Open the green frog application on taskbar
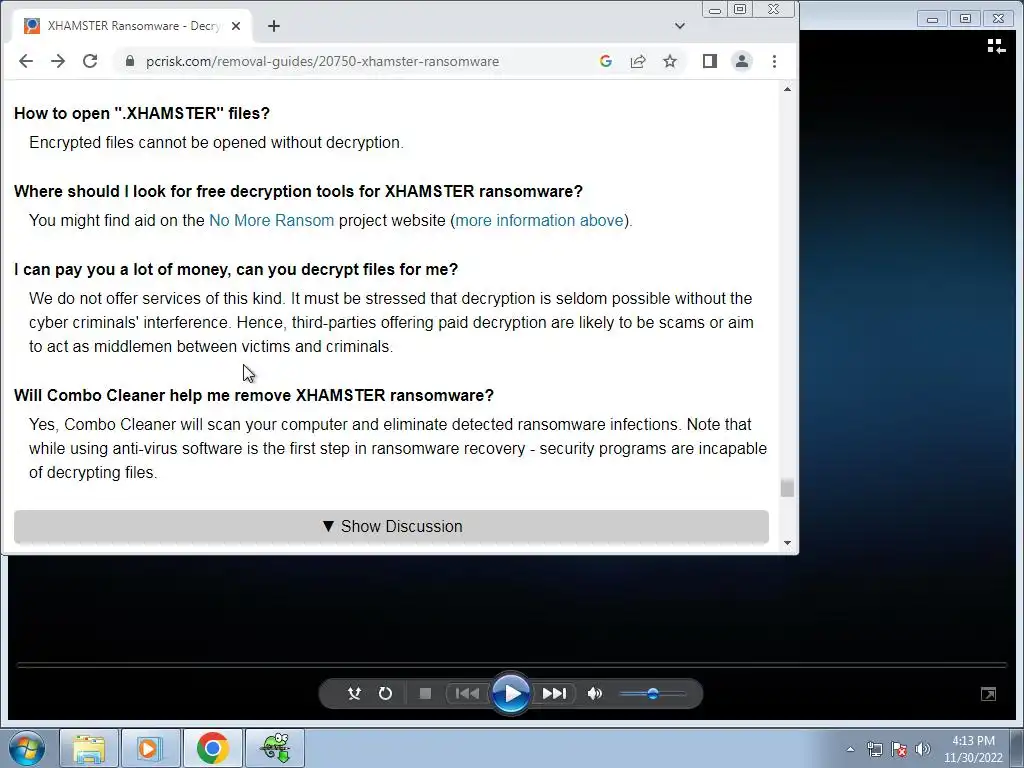Image resolution: width=1024 pixels, height=768 pixels. (x=275, y=748)
